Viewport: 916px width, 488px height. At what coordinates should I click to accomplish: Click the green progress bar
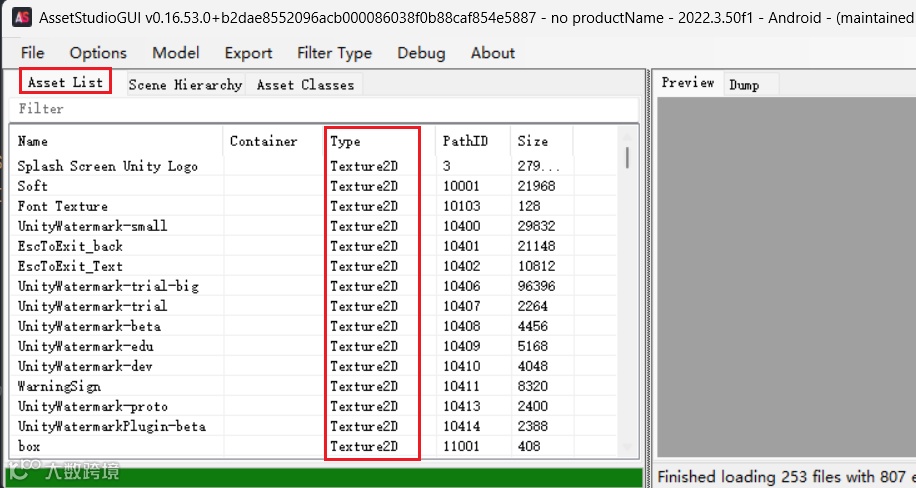(324, 476)
